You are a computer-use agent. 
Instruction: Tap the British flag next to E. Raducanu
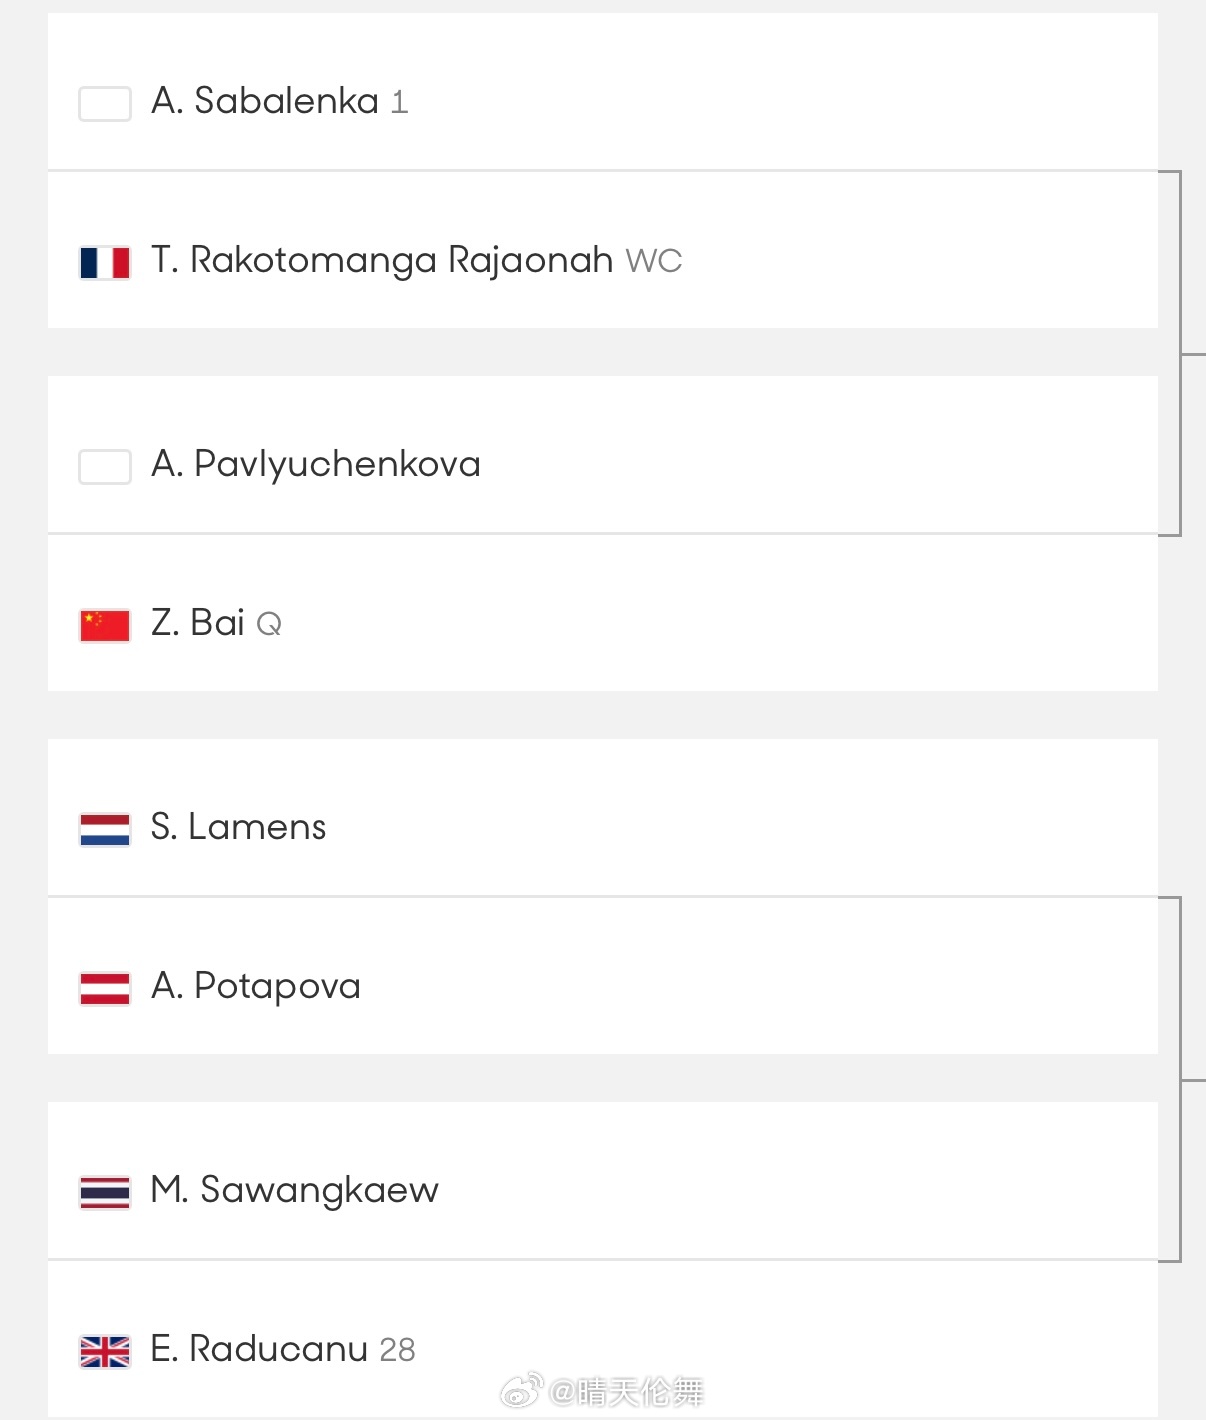click(x=105, y=1352)
